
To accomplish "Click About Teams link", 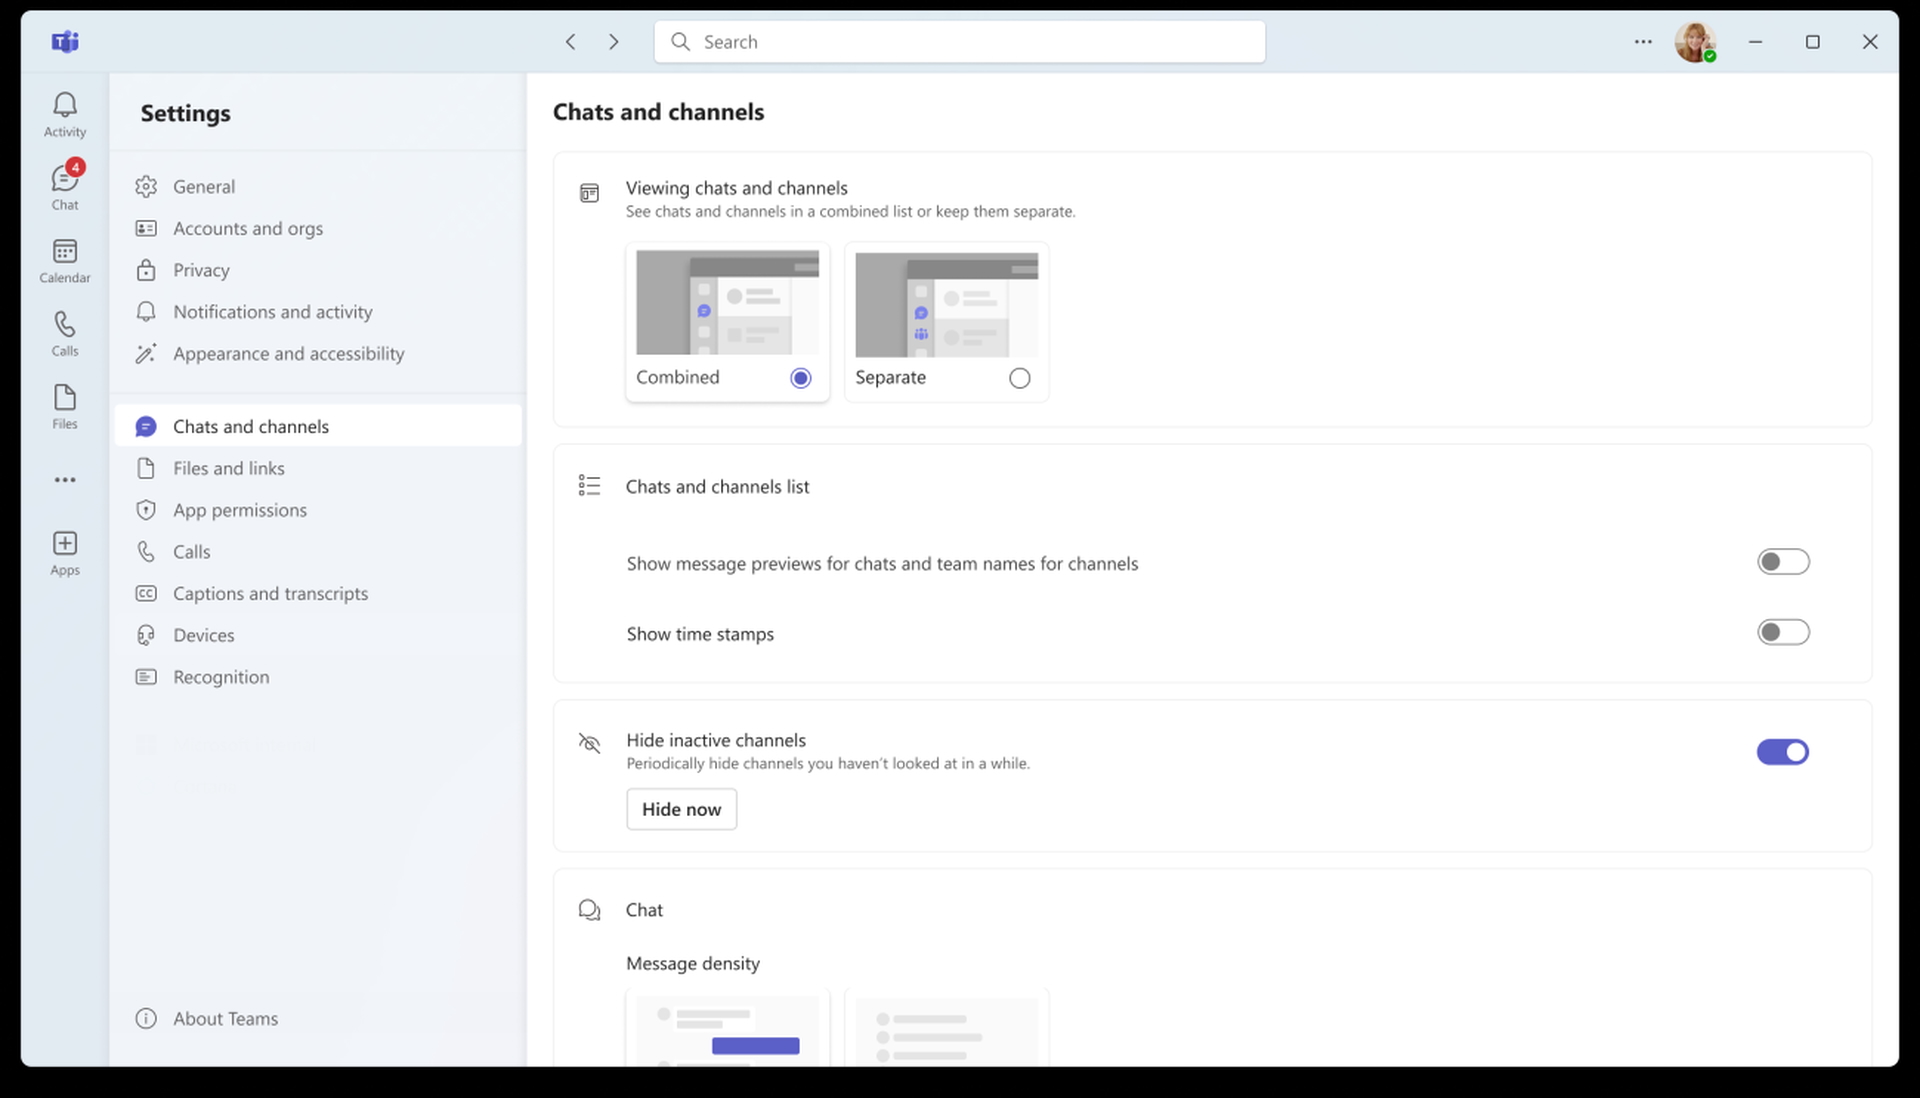I will point(225,1018).
